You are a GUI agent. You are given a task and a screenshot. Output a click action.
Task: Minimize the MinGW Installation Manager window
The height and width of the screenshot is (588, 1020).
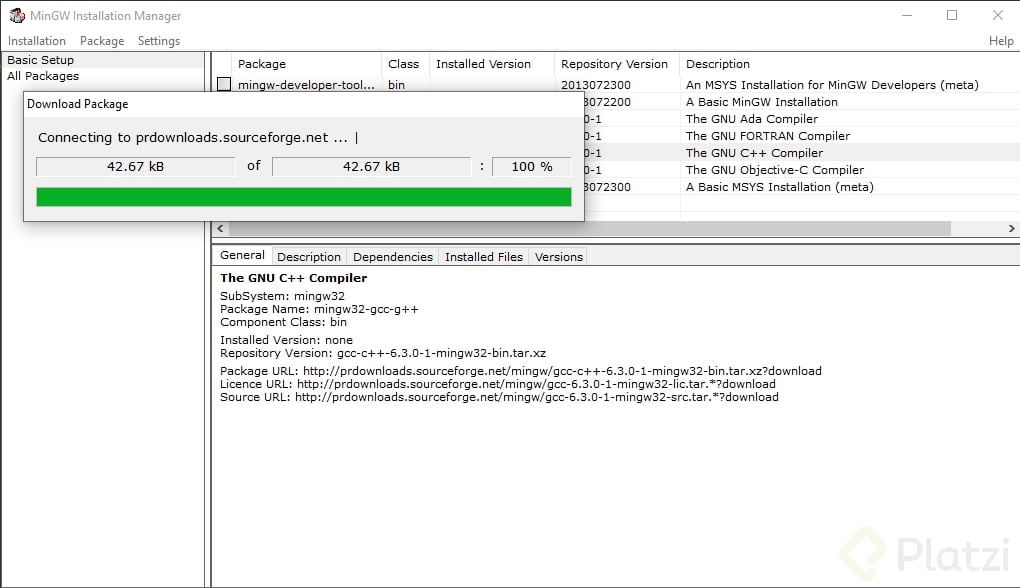(x=907, y=15)
